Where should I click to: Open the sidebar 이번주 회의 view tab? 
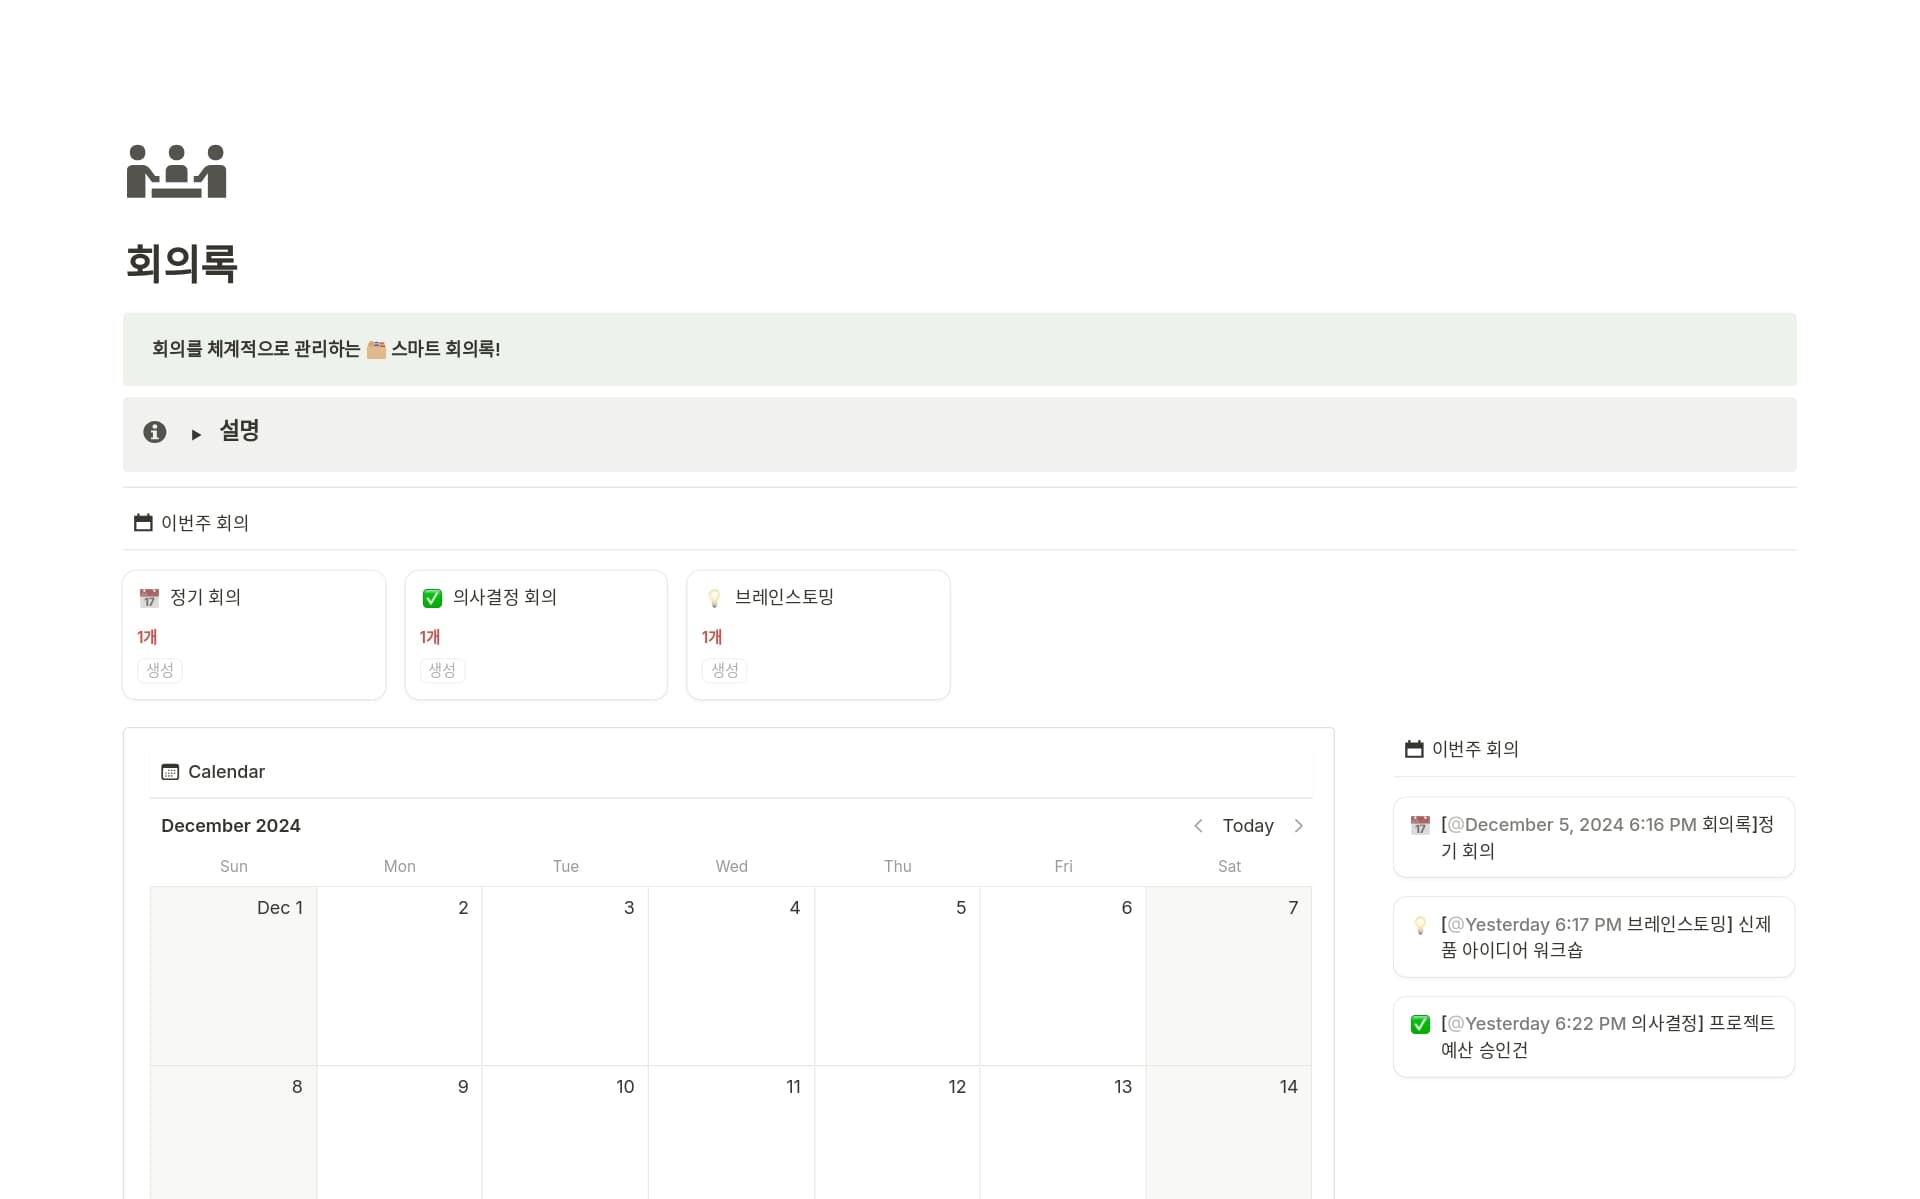(x=1462, y=749)
